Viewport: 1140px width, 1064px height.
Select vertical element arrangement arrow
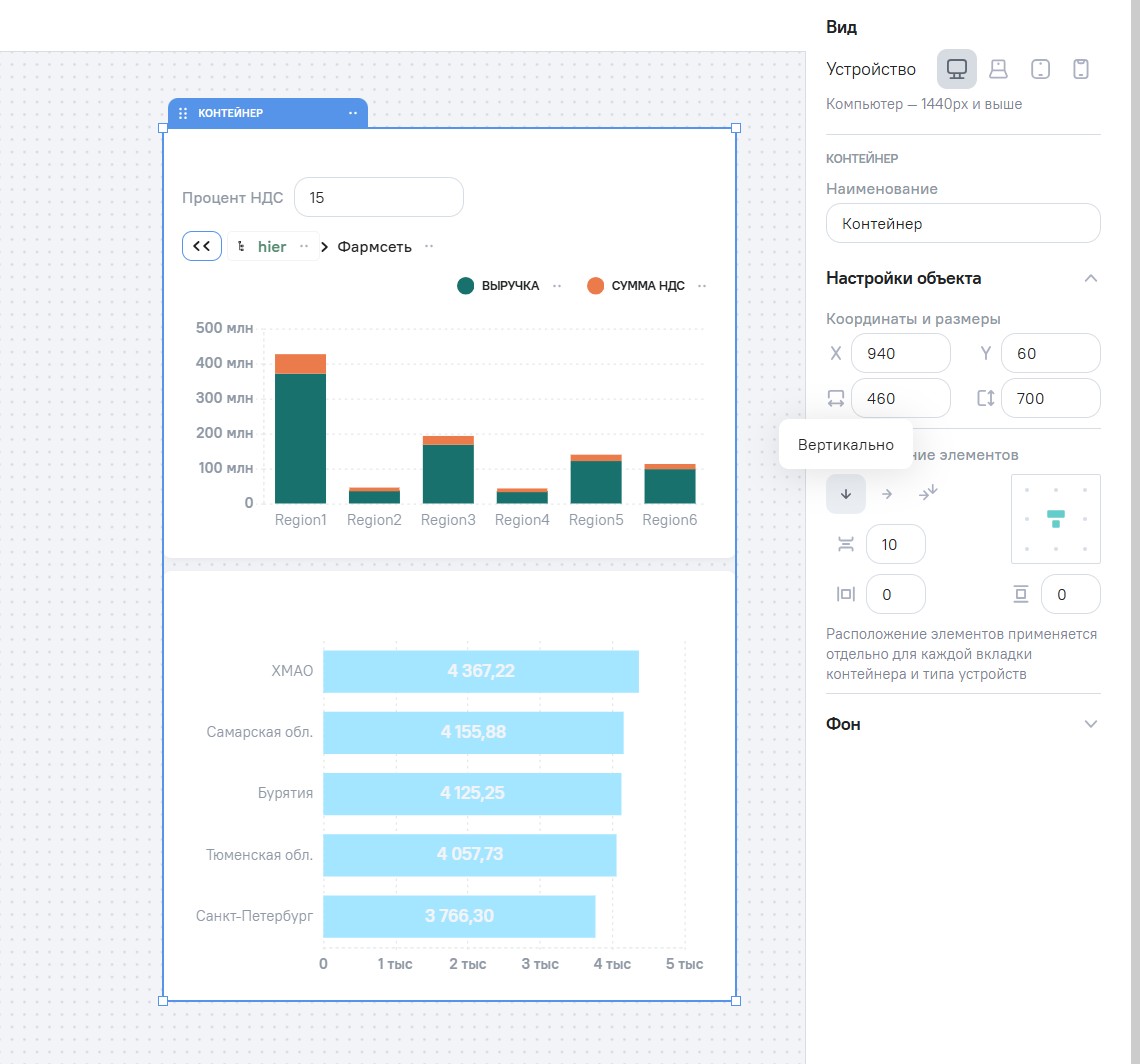click(x=846, y=494)
